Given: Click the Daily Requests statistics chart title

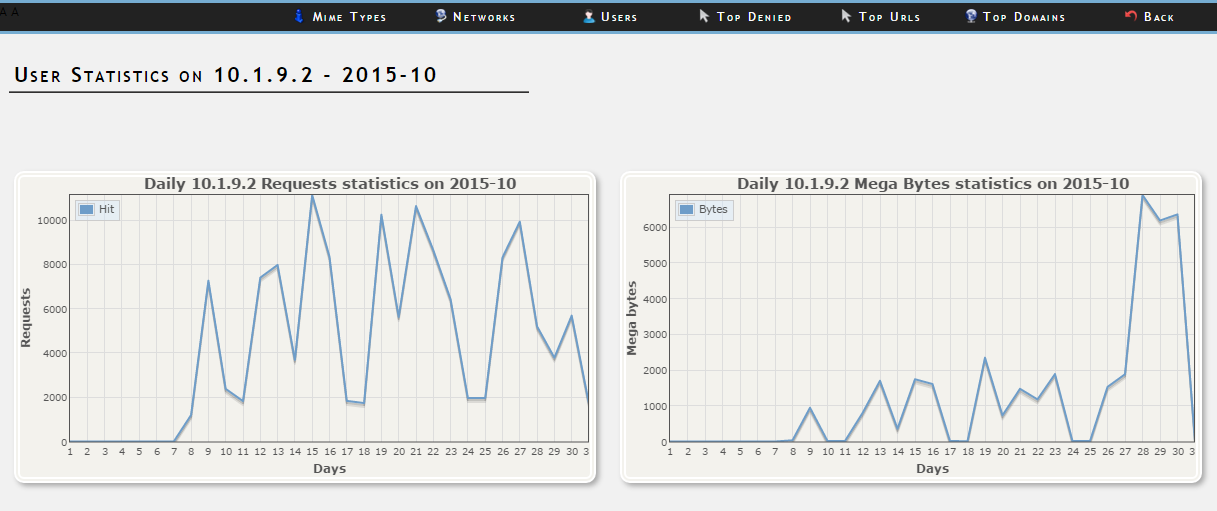Looking at the screenshot, I should tap(330, 184).
